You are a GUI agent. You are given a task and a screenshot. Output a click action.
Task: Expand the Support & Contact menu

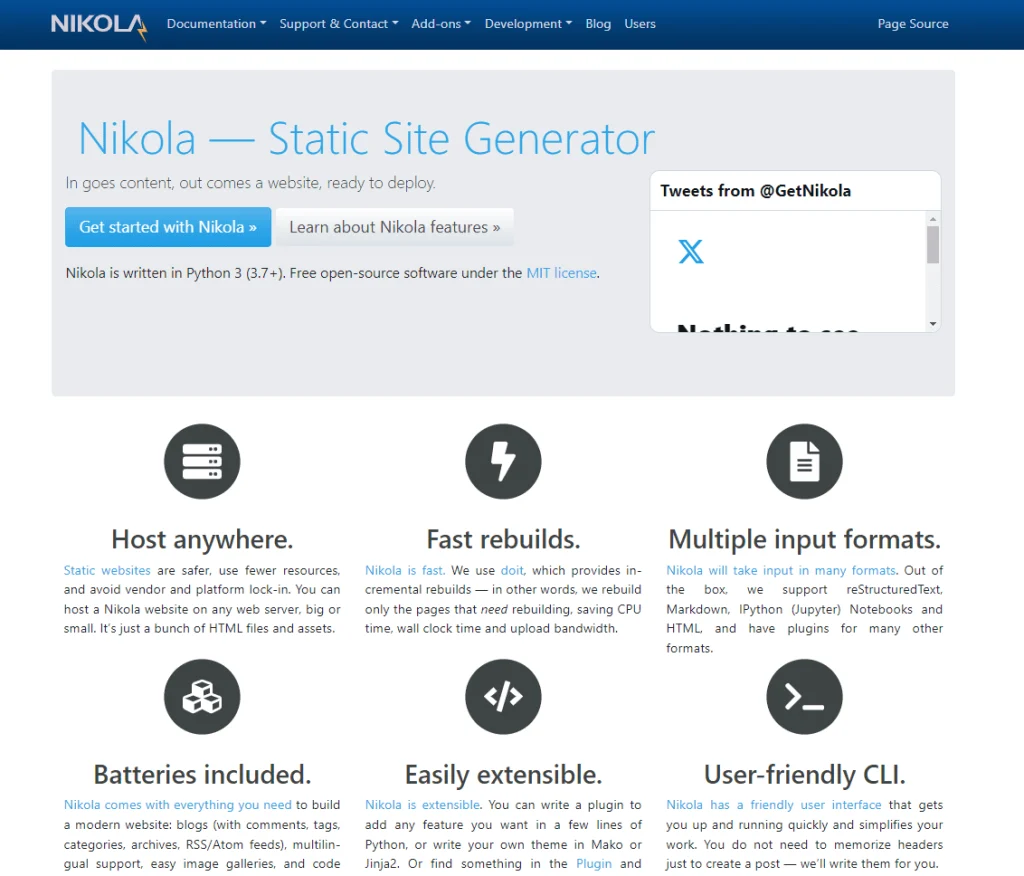point(338,24)
